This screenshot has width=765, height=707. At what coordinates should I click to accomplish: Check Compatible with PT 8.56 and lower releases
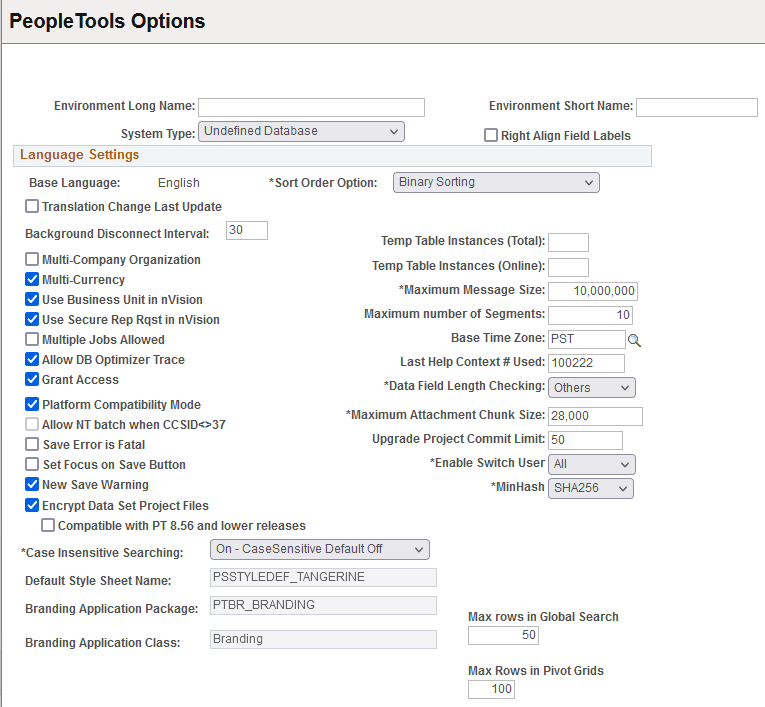(48, 525)
